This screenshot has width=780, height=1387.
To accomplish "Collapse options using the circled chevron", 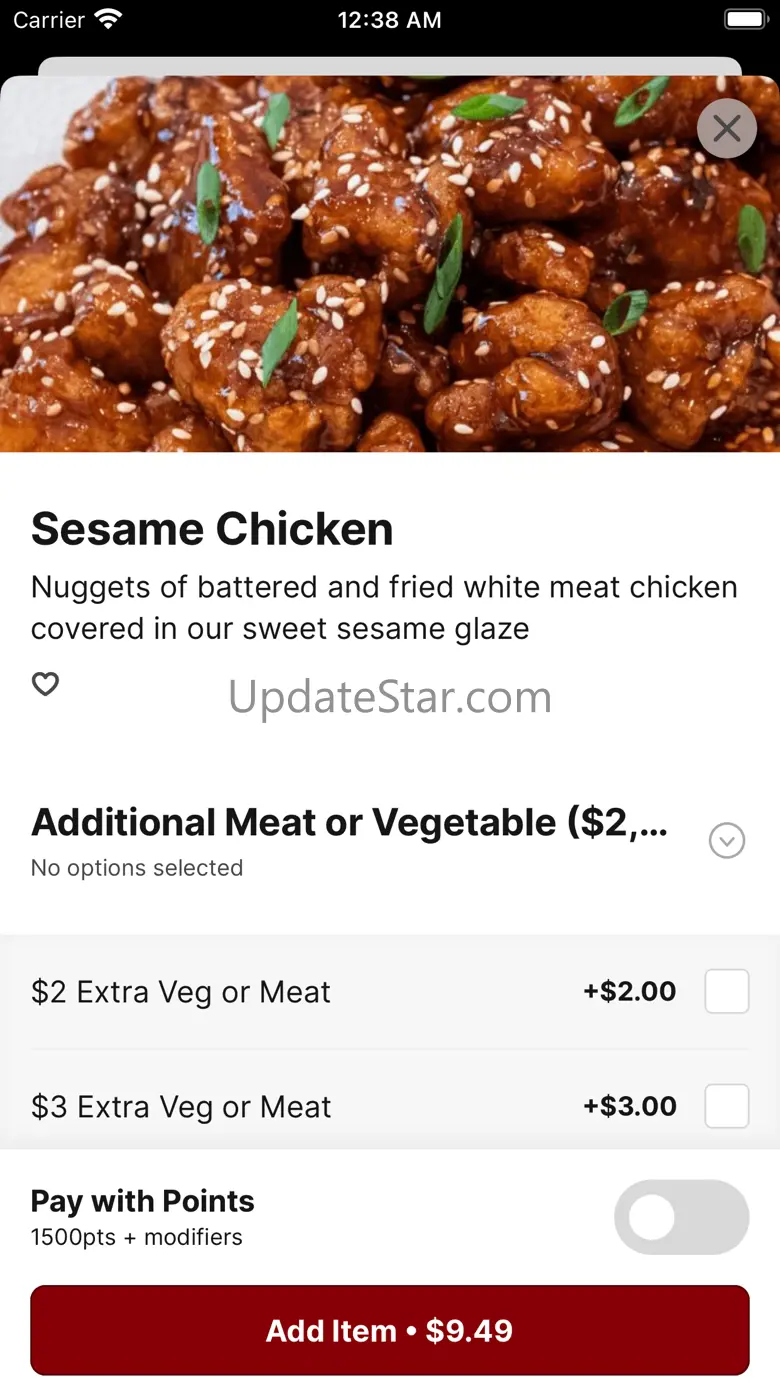I will [x=727, y=841].
